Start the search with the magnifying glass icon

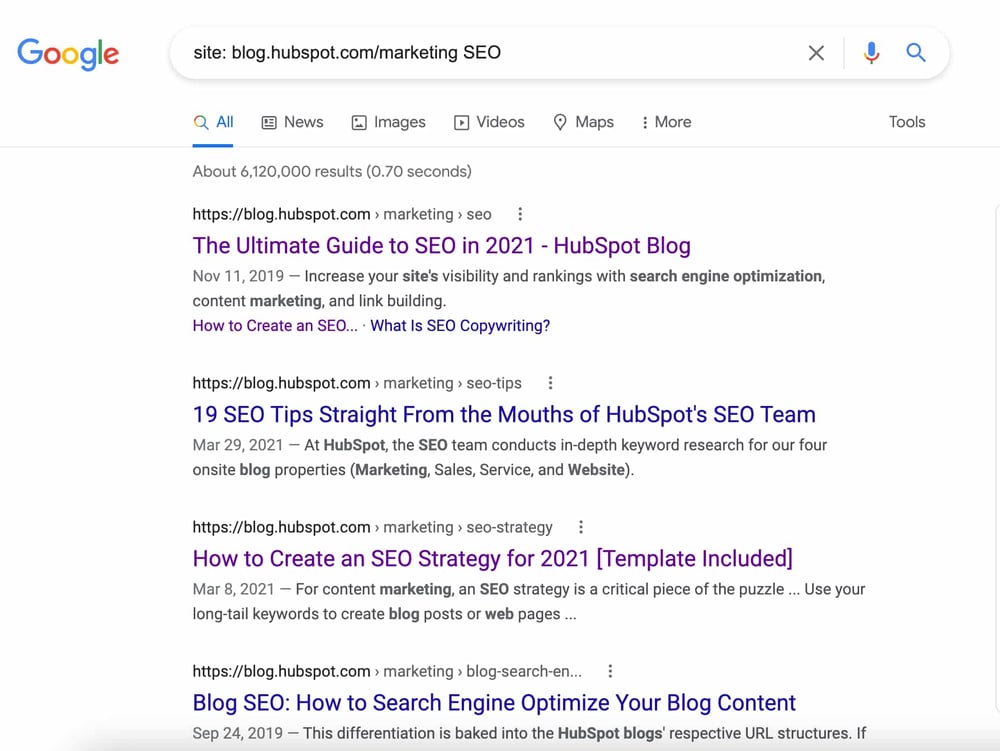[x=916, y=53]
